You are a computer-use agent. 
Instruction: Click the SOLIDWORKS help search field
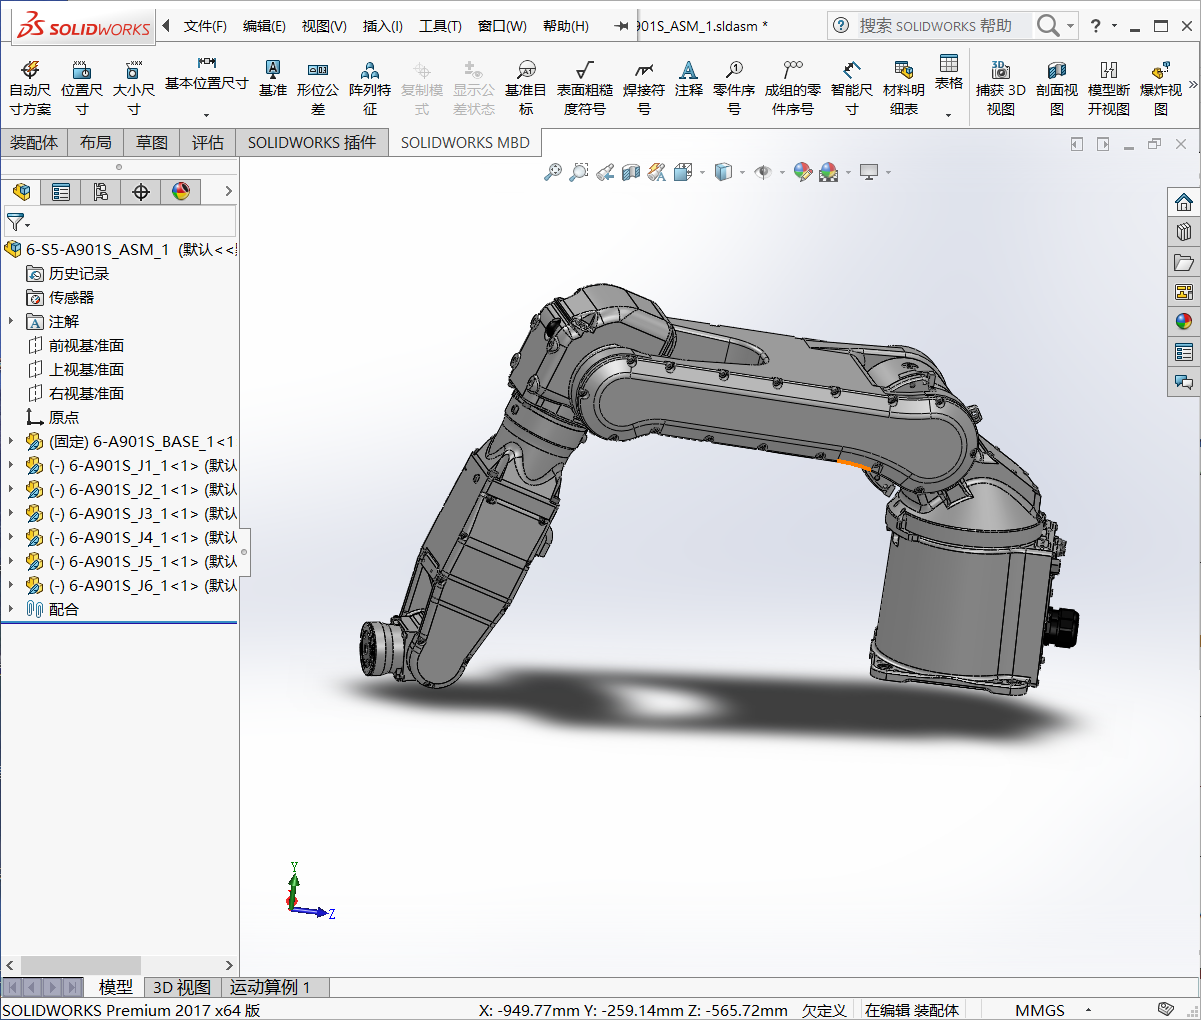point(940,26)
